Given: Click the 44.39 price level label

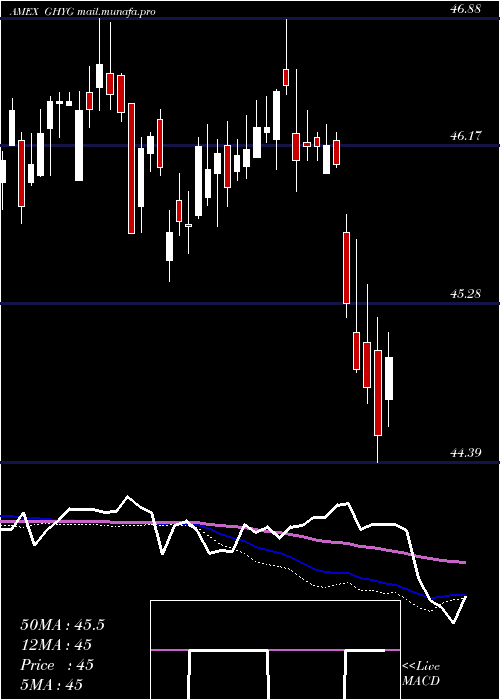Looking at the screenshot, I should coord(466,453).
